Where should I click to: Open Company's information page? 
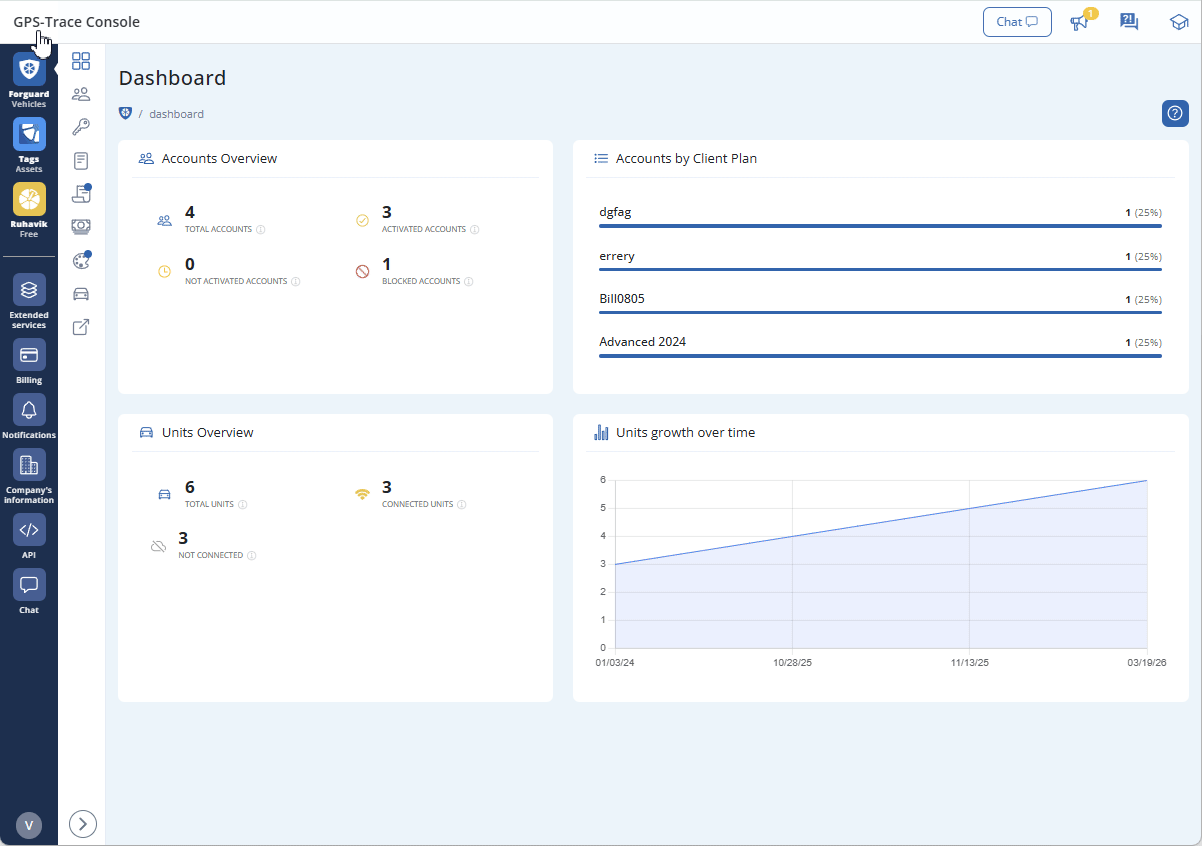click(29, 465)
